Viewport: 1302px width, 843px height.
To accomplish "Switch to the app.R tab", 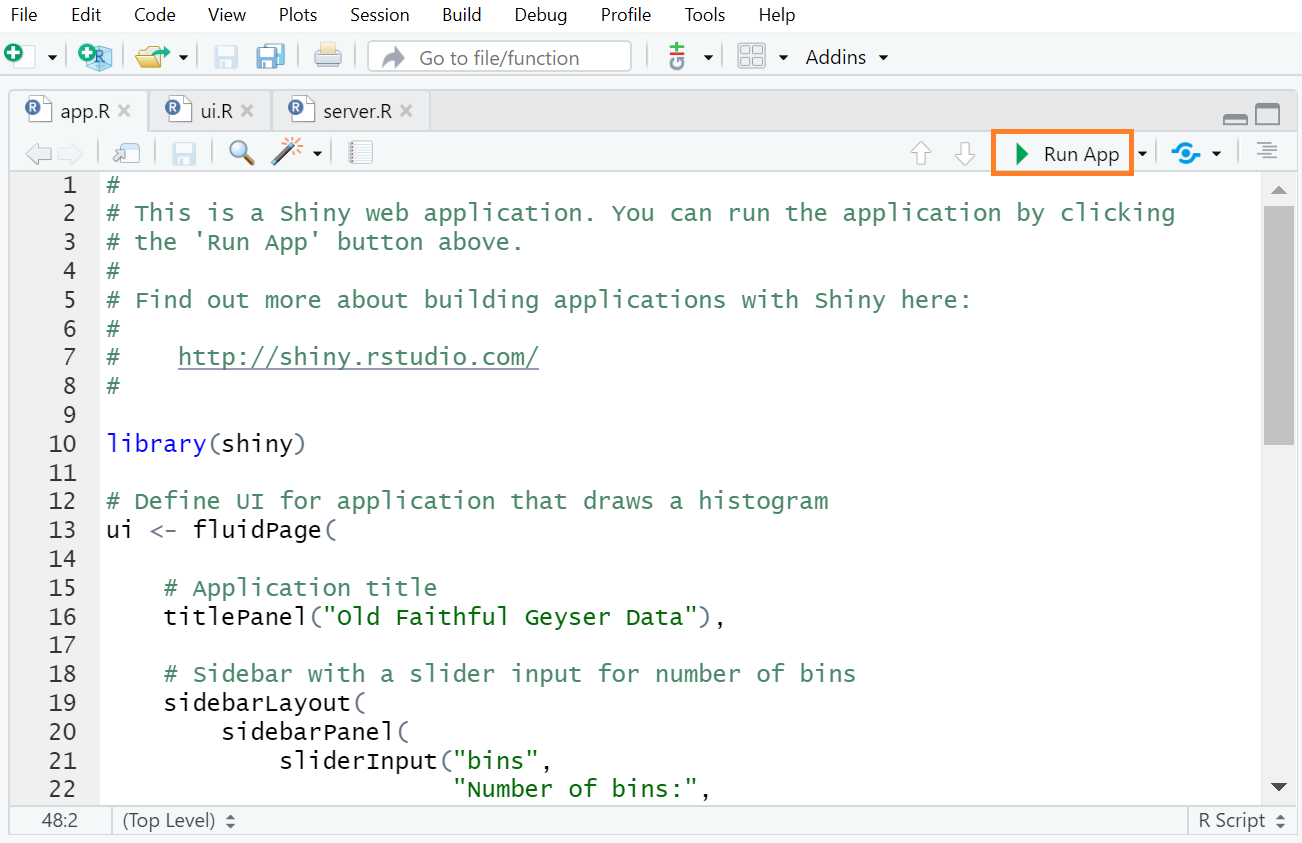I will point(77,111).
